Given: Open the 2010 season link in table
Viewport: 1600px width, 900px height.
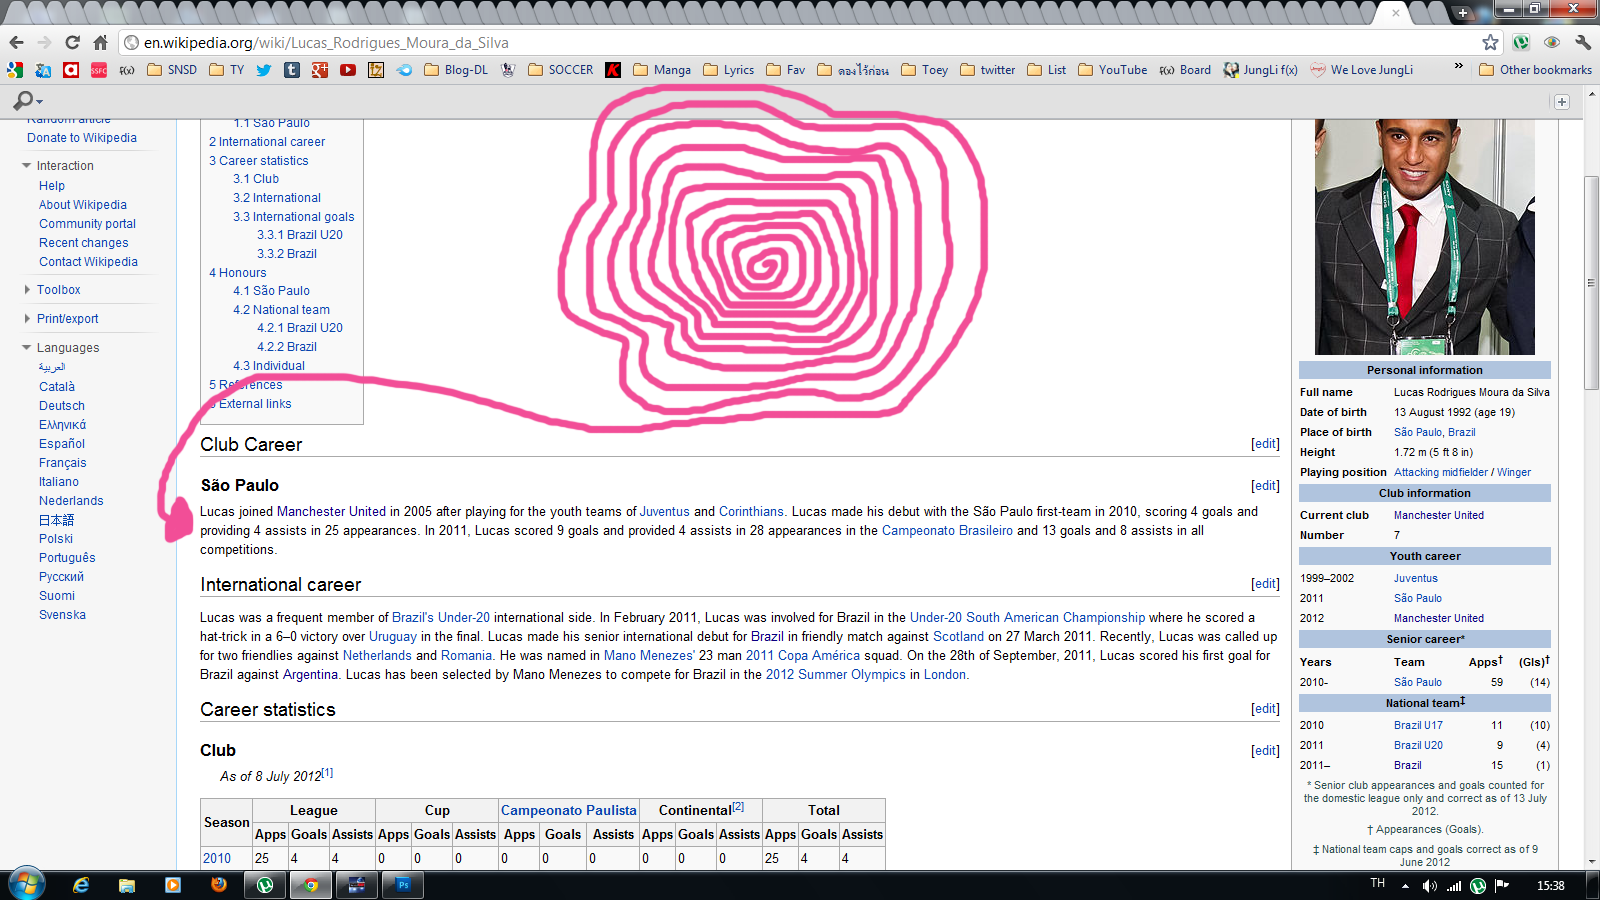Looking at the screenshot, I should (x=217, y=859).
